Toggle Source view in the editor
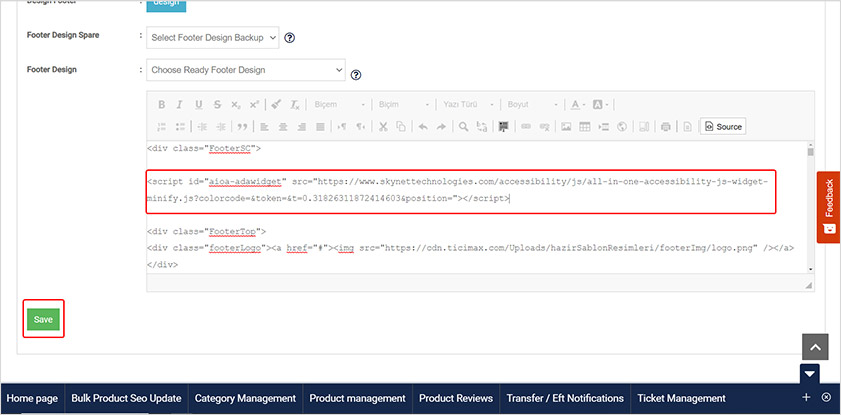 [x=723, y=127]
